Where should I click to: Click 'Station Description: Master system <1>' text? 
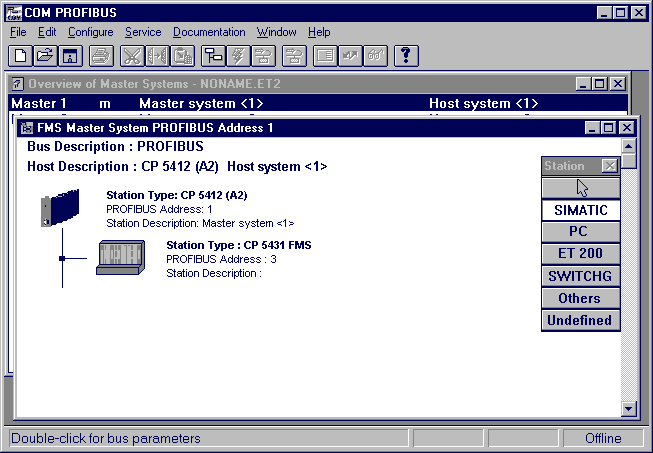[x=200, y=223]
